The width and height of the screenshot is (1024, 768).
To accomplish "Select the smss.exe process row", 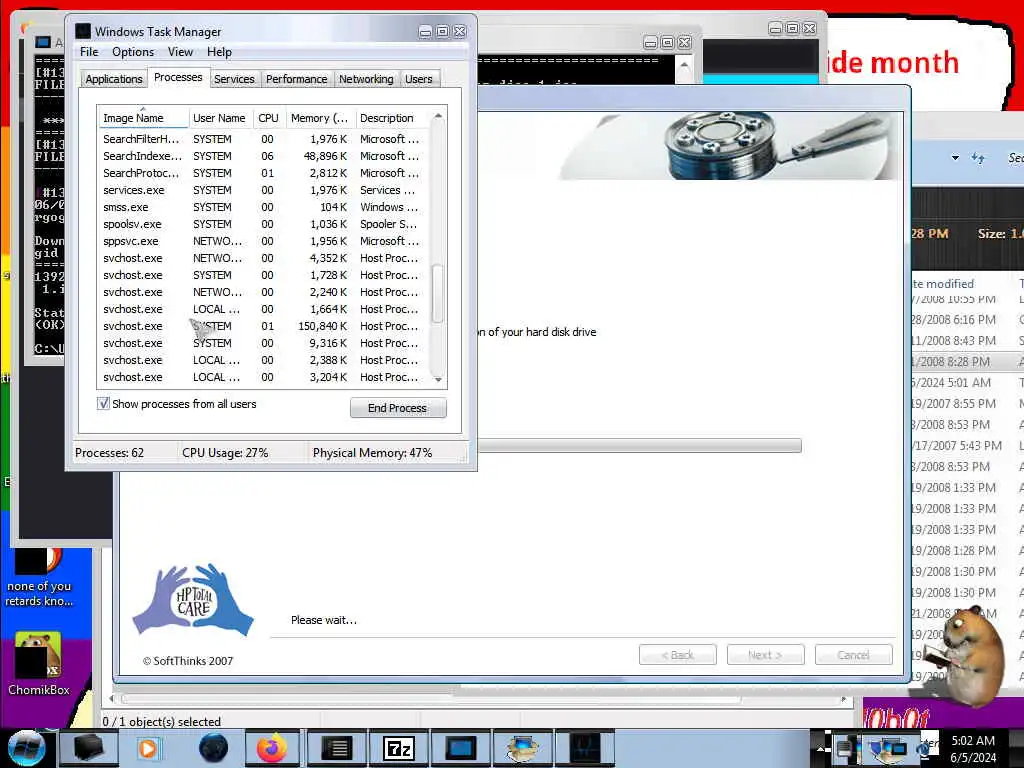I will click(x=264, y=207).
